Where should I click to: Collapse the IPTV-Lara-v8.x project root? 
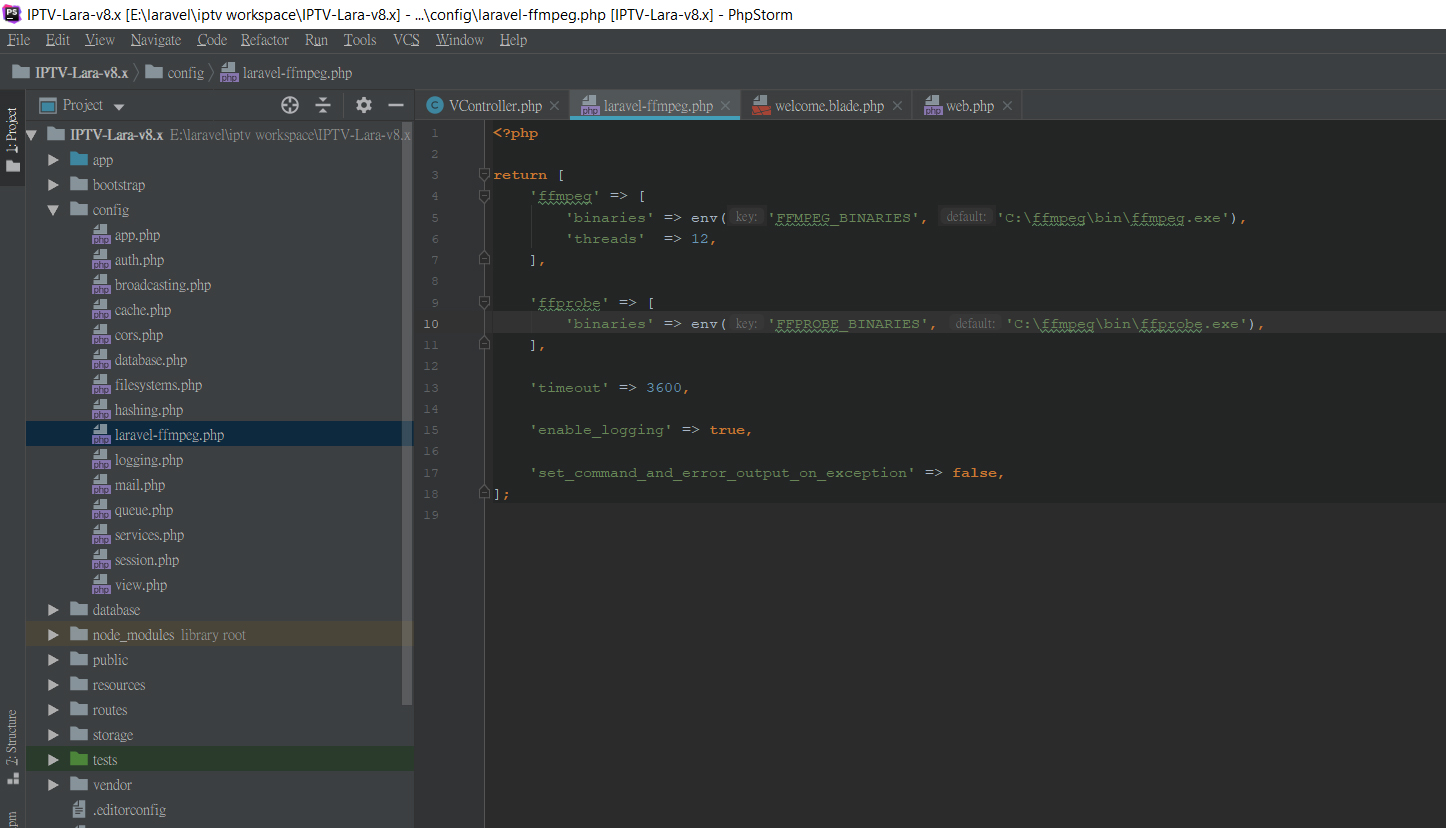pyautogui.click(x=32, y=135)
